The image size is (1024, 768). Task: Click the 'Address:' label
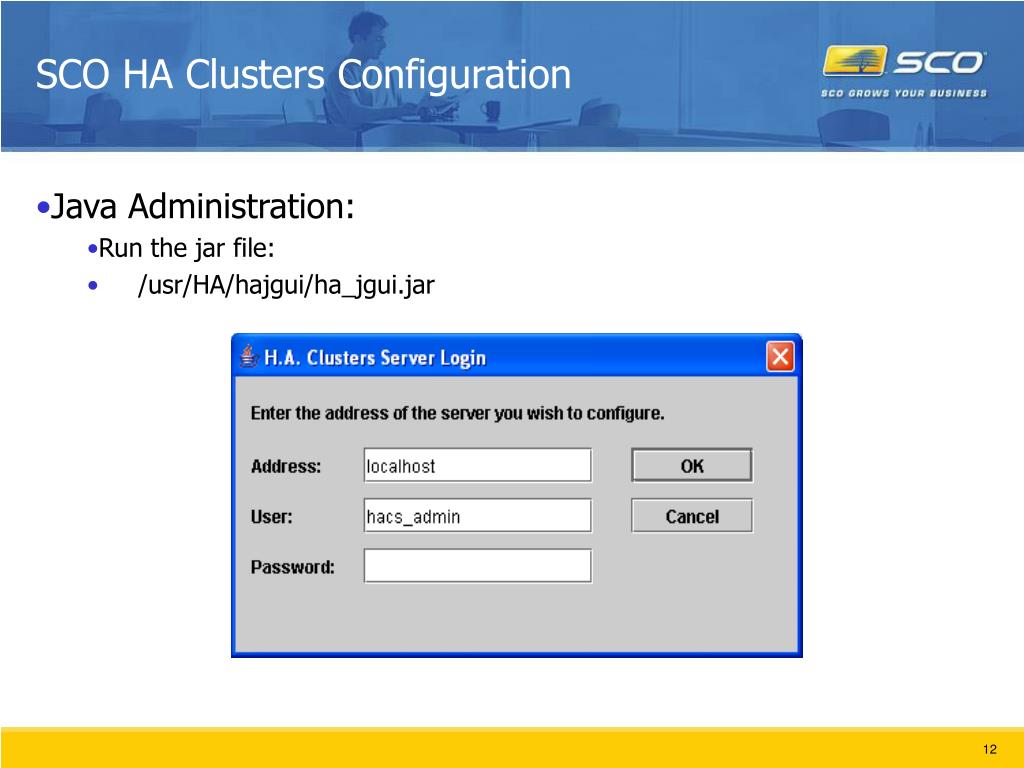pos(286,466)
